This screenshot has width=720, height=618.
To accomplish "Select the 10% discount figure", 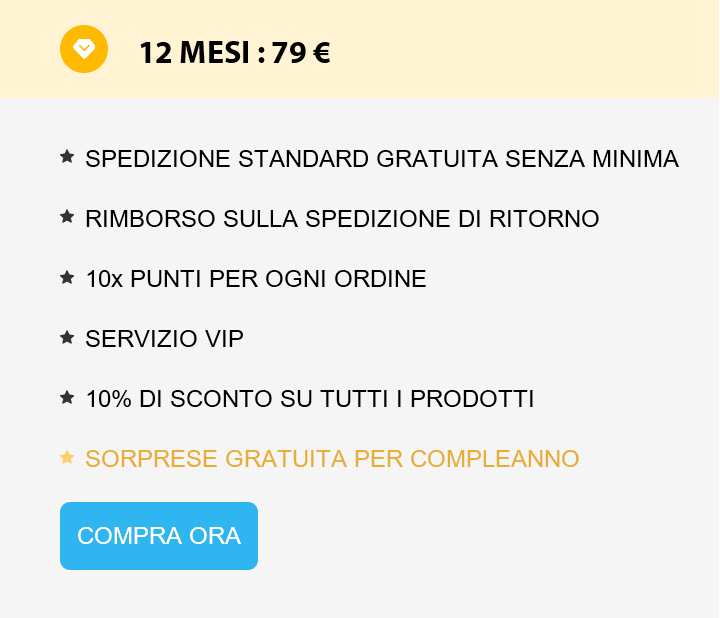I will tap(109, 399).
